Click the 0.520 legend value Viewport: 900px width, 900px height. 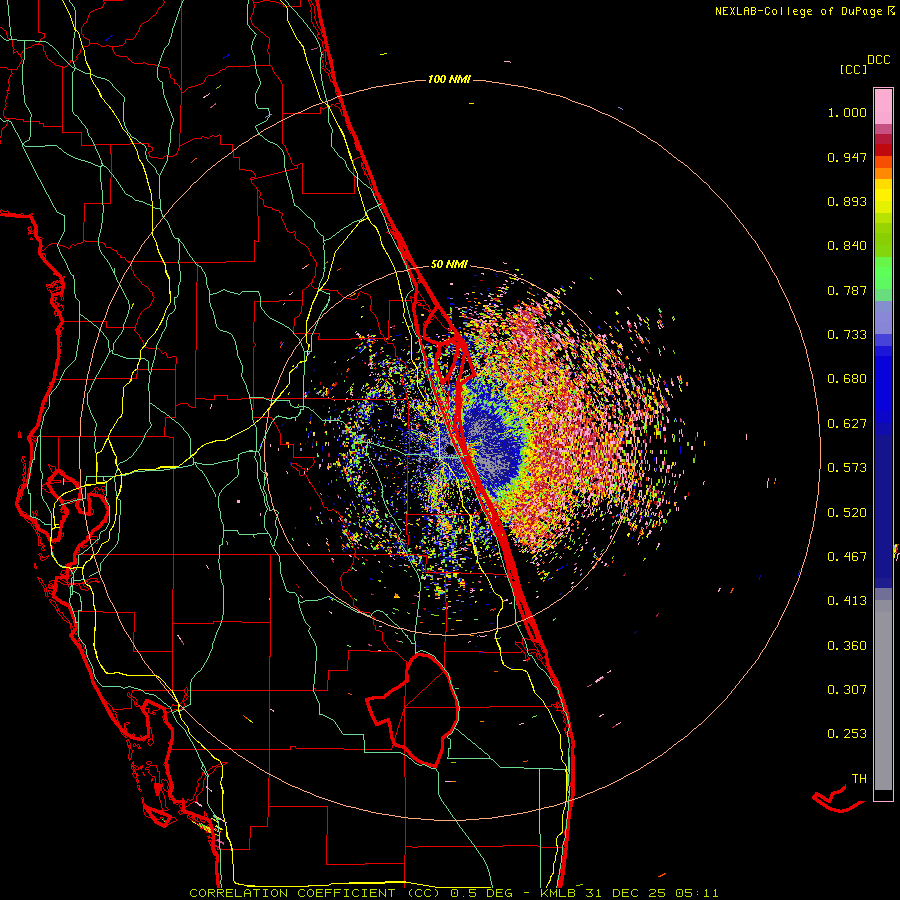pos(847,512)
